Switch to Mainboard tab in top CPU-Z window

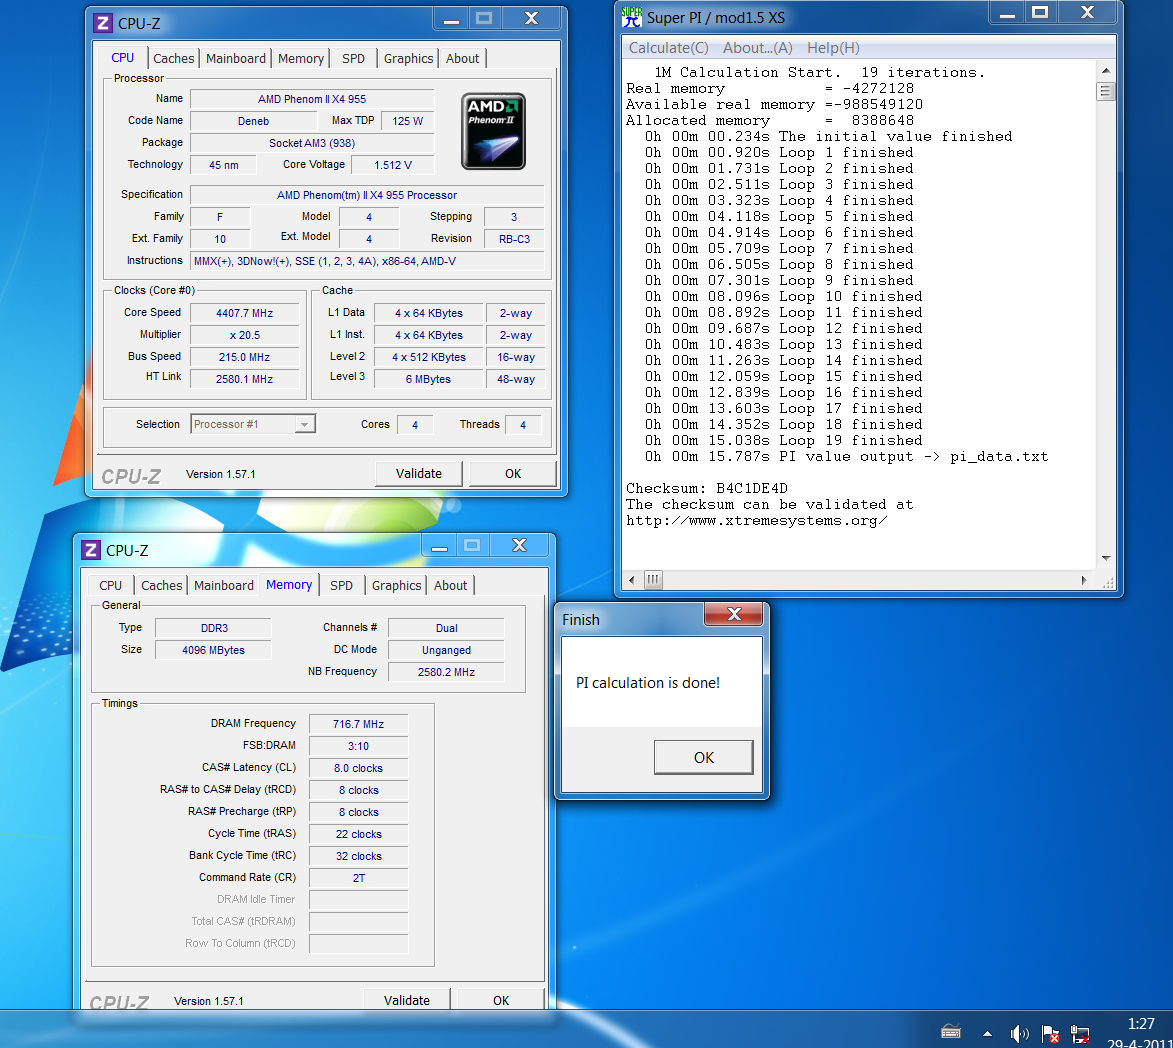pyautogui.click(x=236, y=58)
